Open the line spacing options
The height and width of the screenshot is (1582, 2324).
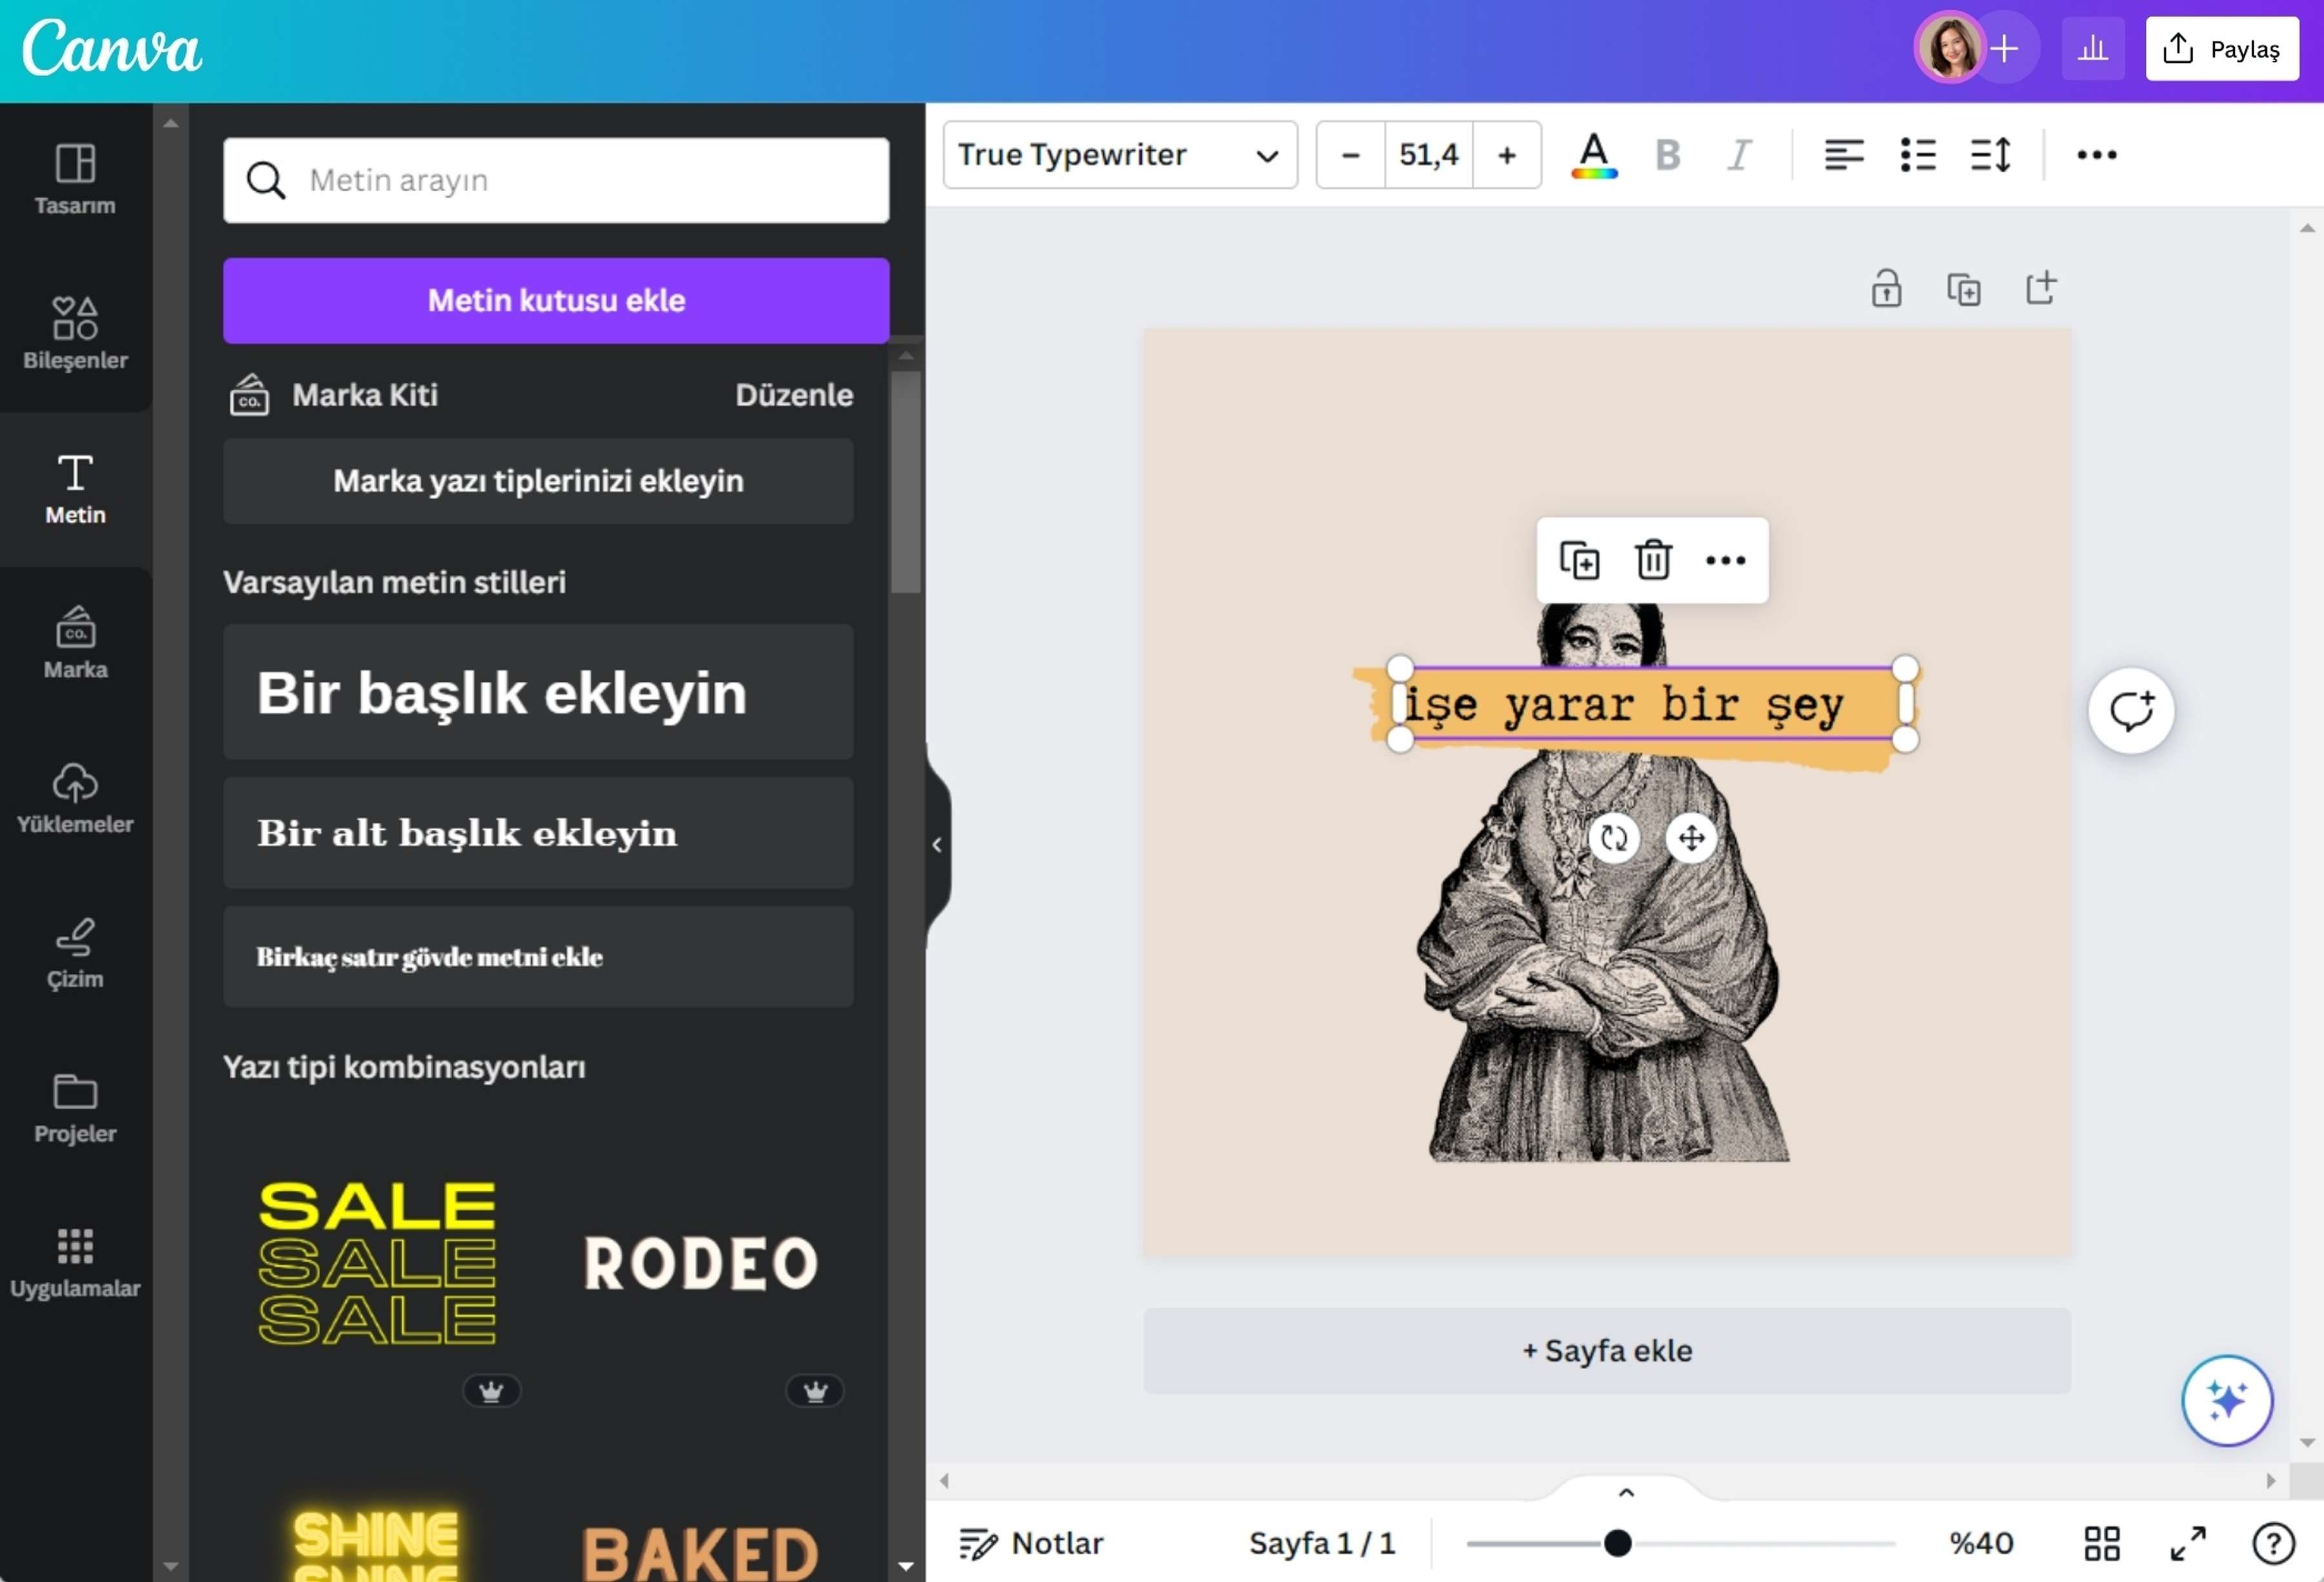pos(1991,155)
